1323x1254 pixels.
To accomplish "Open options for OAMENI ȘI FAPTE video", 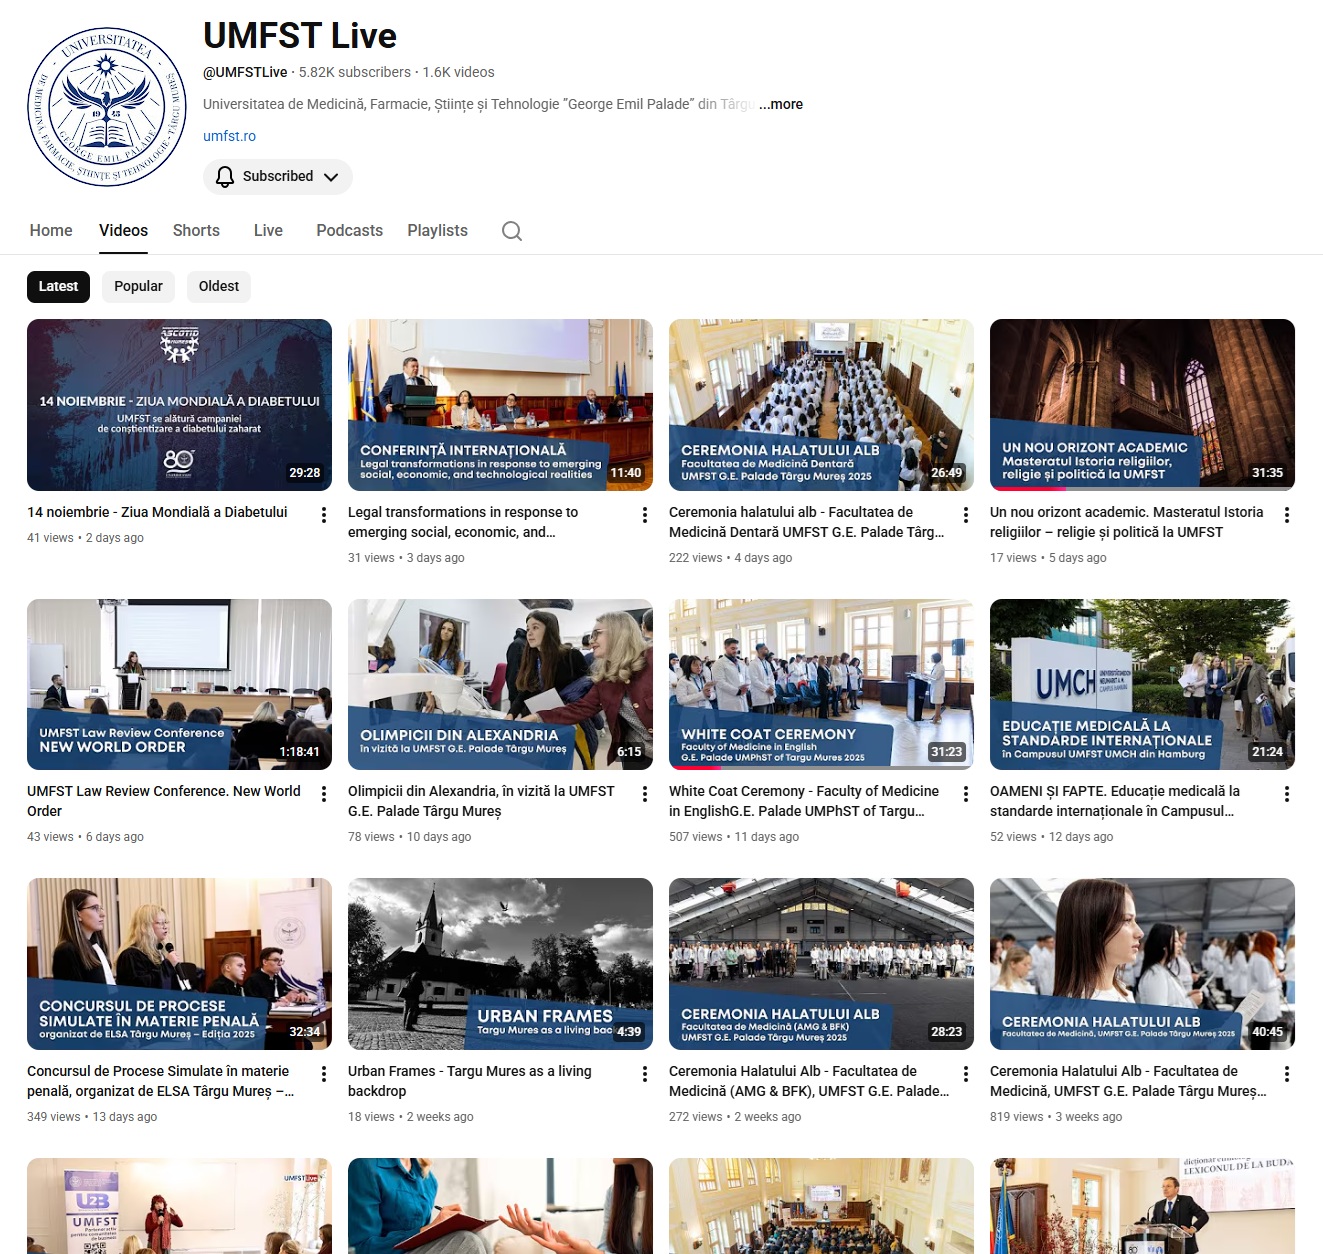I will point(1286,794).
